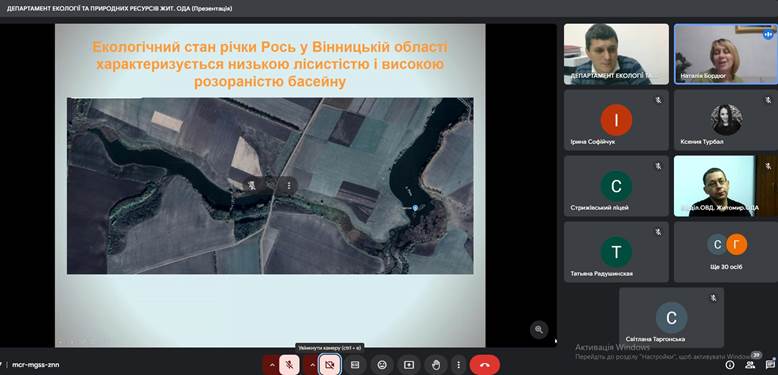The image size is (778, 375).
Task: Select the Наталія Бордюг video tile
Action: coord(725,54)
